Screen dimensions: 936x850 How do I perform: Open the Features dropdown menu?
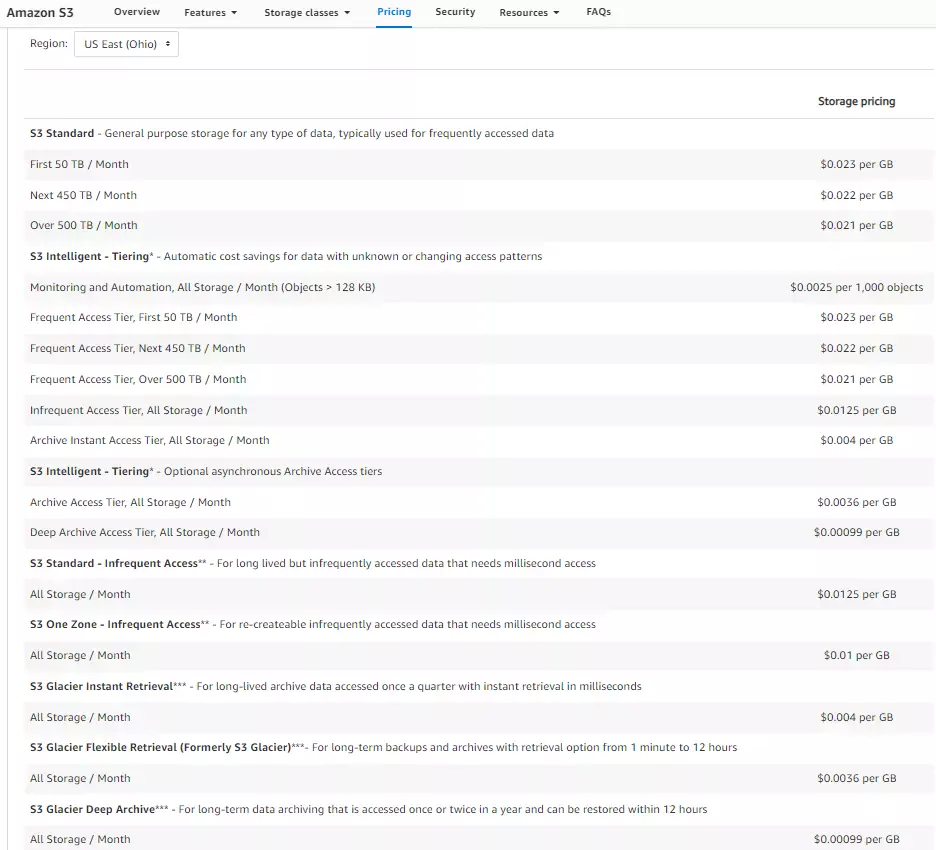(210, 13)
